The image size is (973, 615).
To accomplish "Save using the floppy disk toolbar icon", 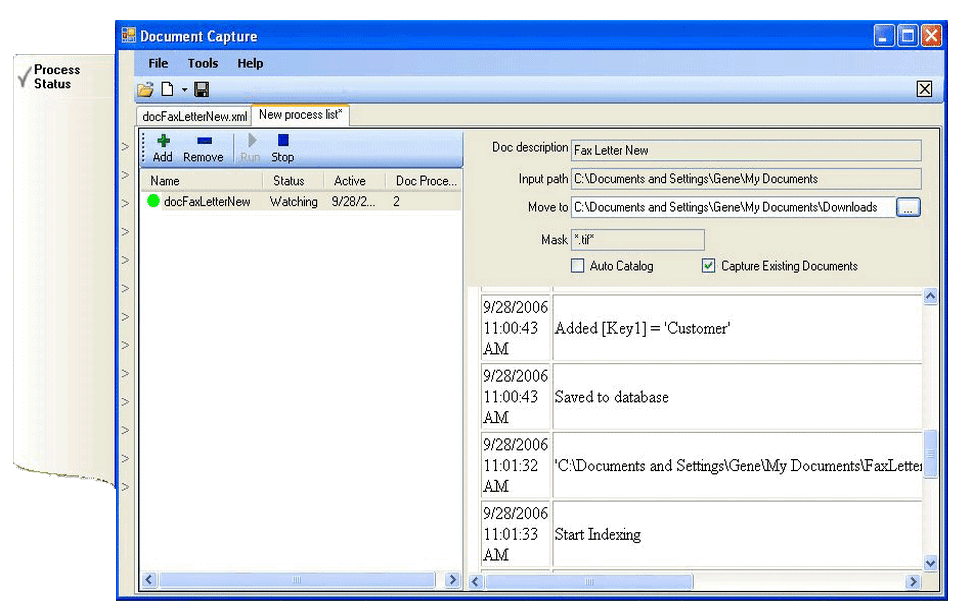I will pos(201,89).
